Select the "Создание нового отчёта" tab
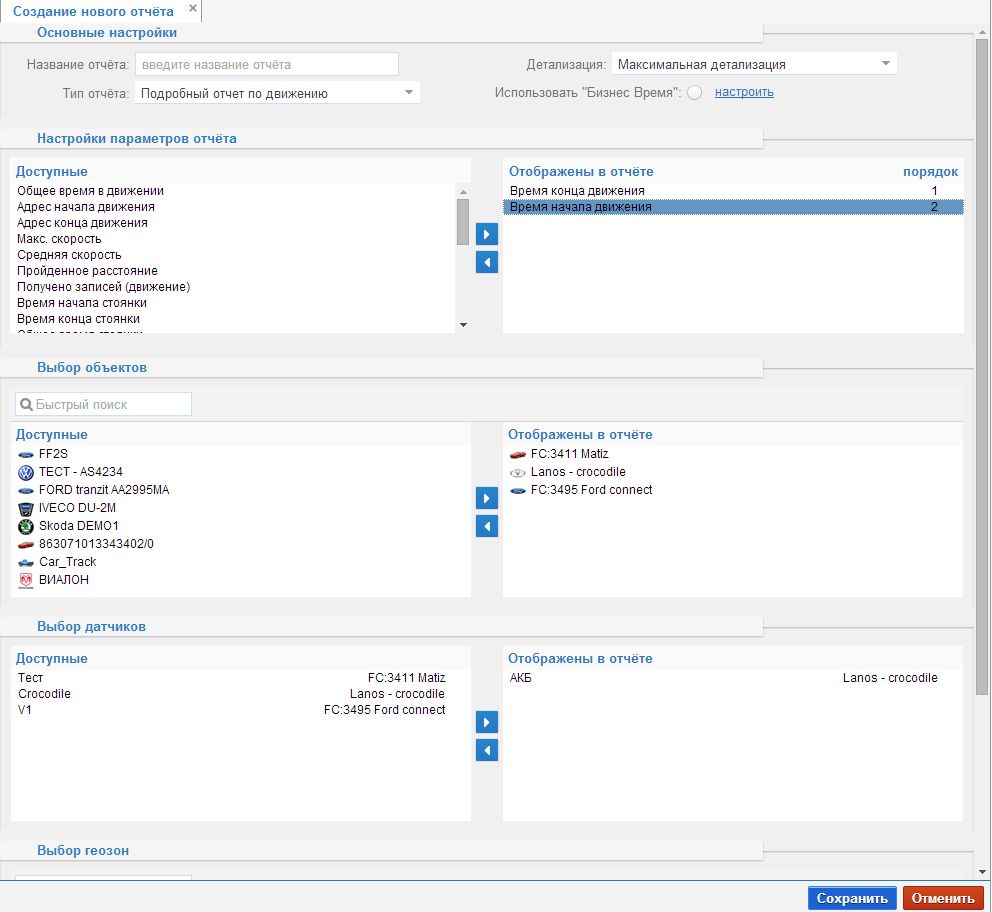992x912 pixels. pyautogui.click(x=93, y=12)
